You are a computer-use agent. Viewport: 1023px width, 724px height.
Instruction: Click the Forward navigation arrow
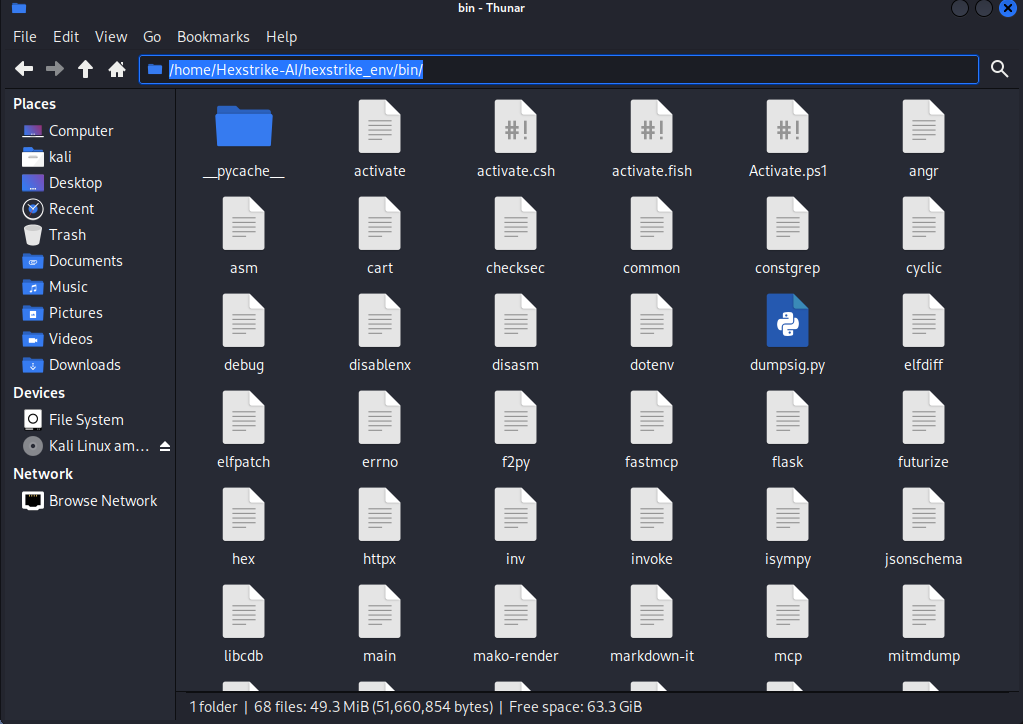point(55,69)
